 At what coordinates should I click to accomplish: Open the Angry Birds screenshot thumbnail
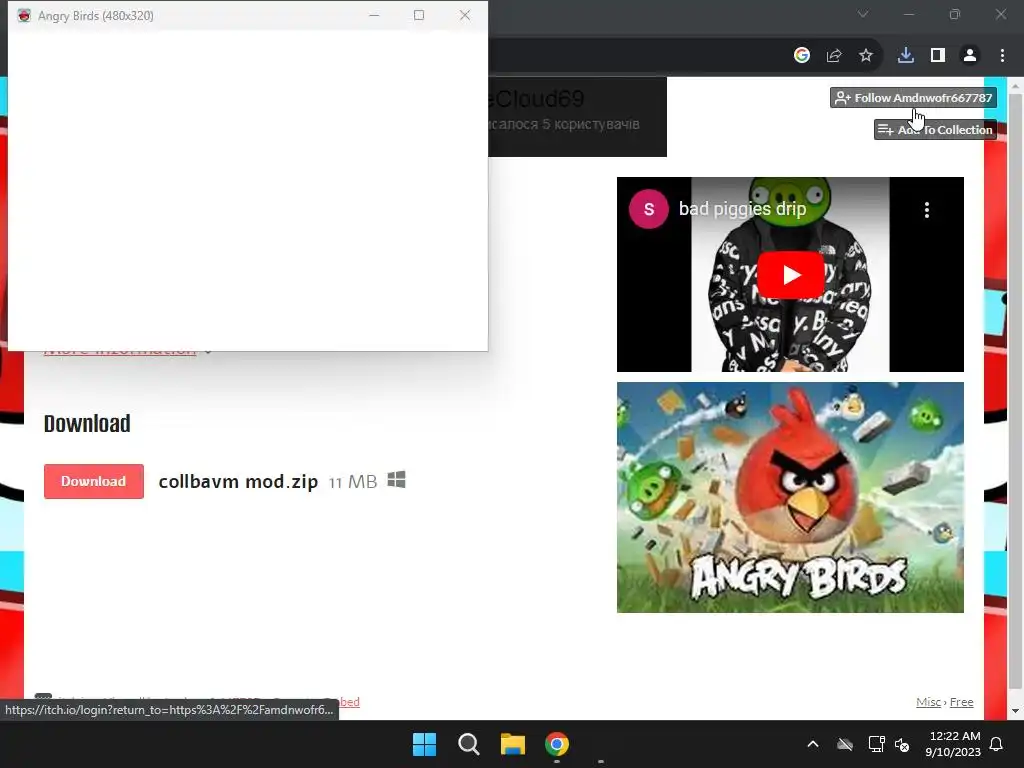tap(790, 498)
